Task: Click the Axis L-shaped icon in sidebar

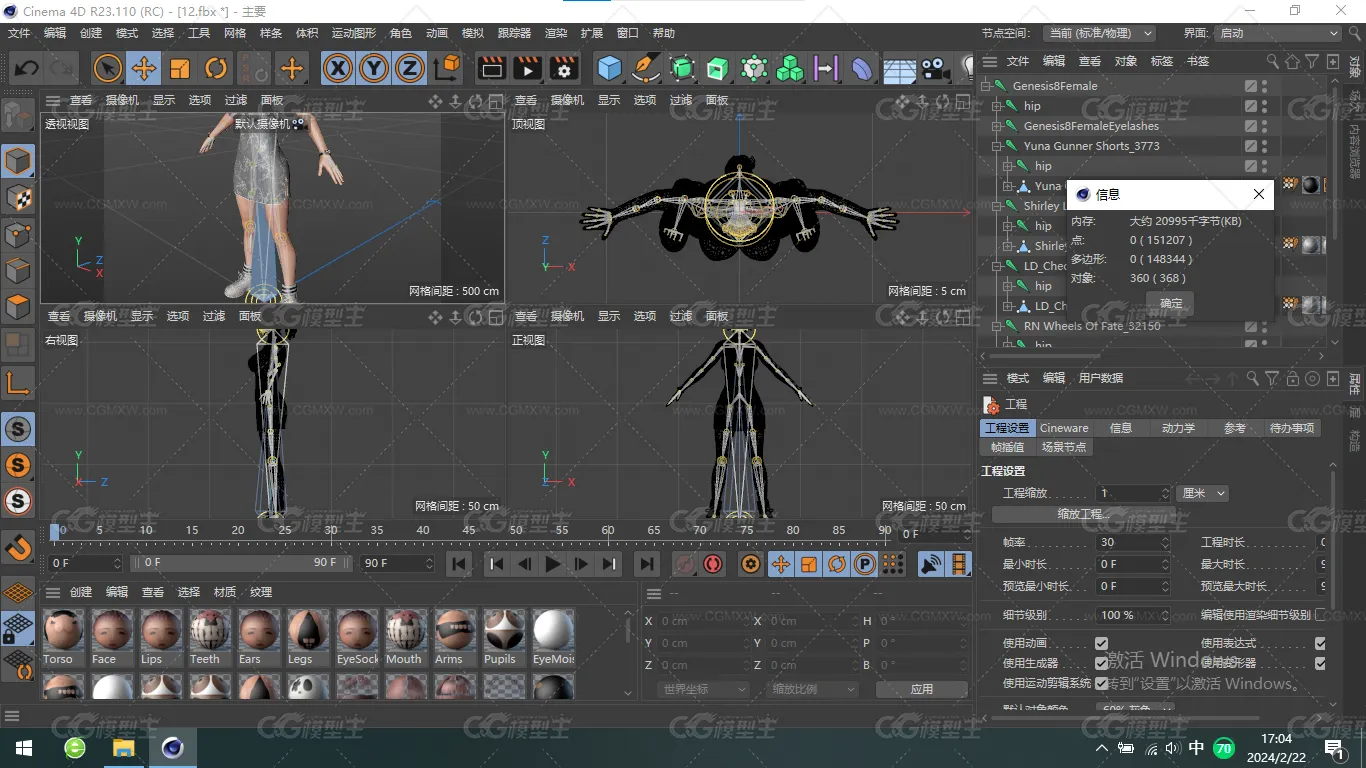Action: [18, 382]
